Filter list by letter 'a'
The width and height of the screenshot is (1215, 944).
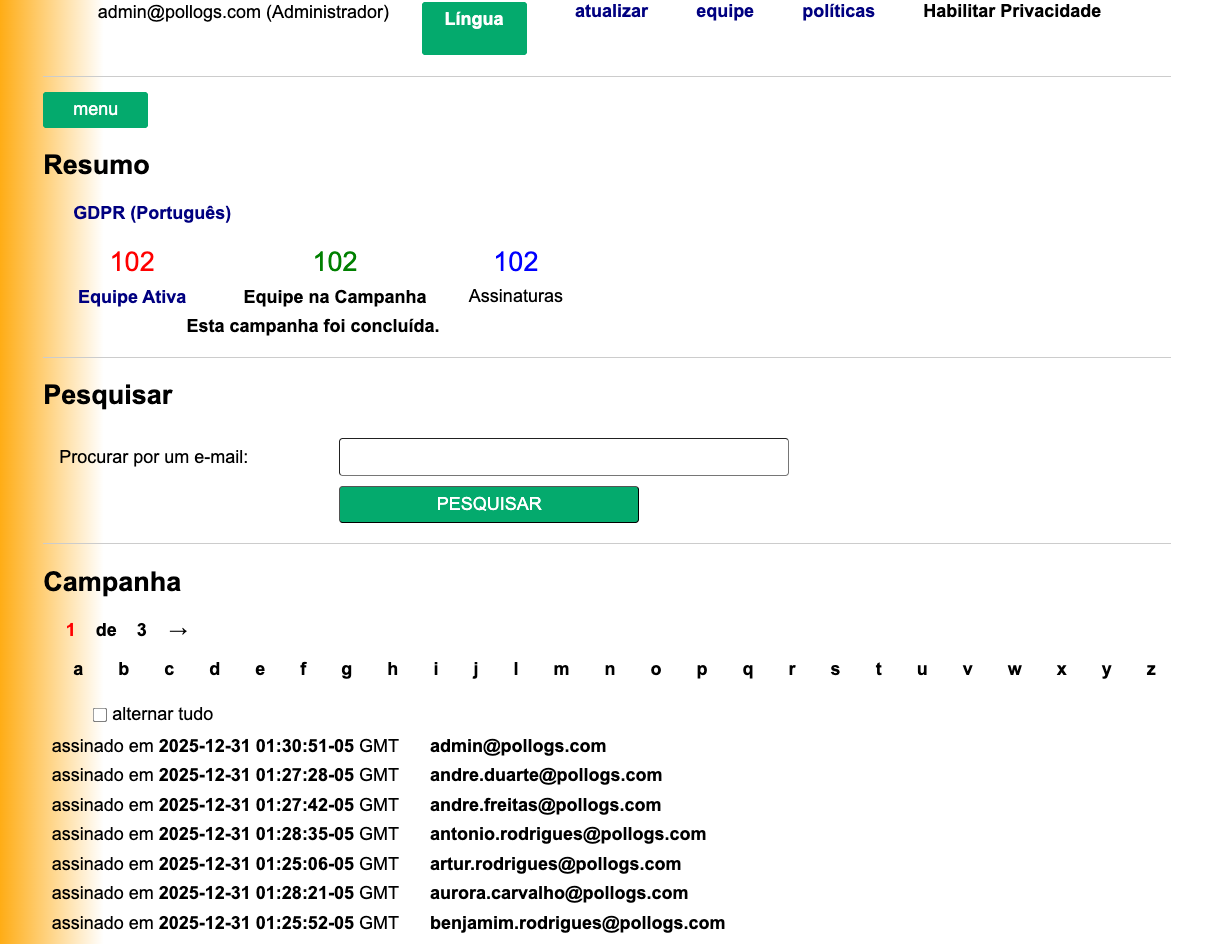click(78, 670)
